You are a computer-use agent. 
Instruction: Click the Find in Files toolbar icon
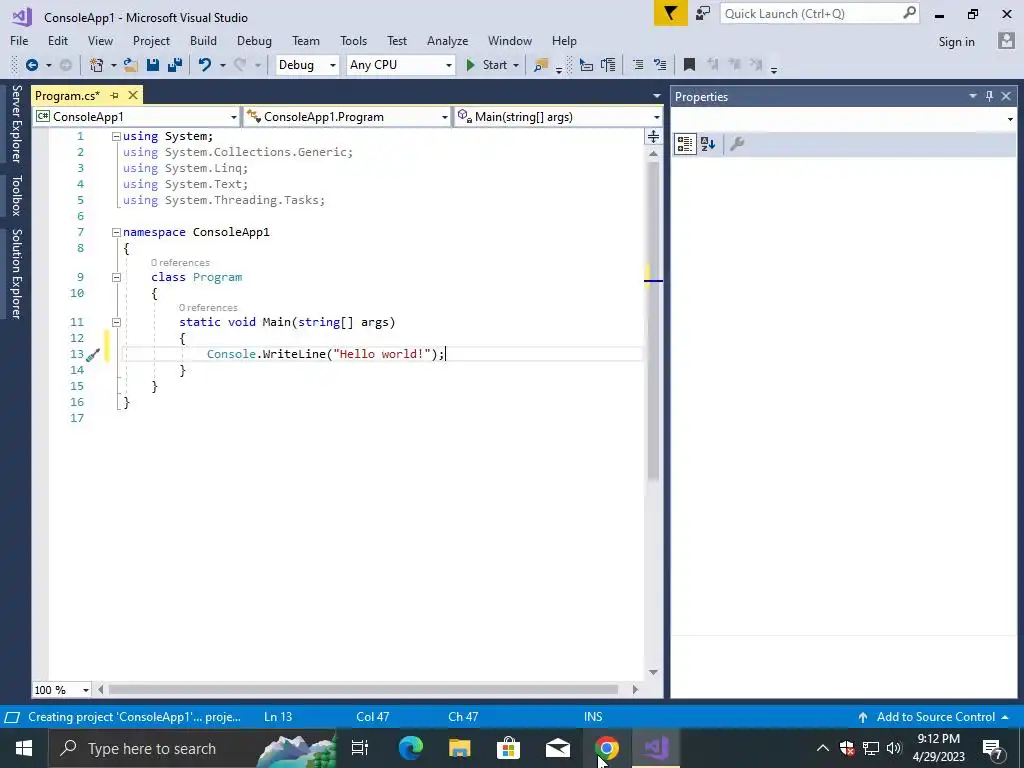click(x=541, y=65)
